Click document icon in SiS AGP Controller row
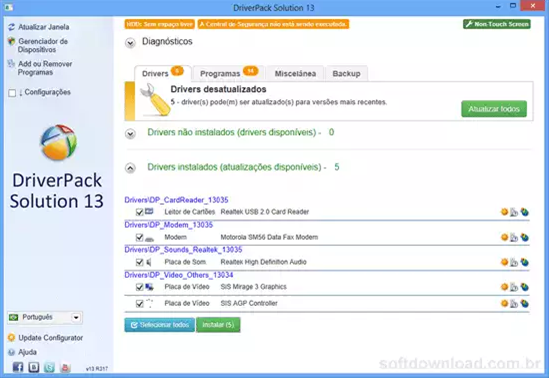This screenshot has height=378, width=549. tap(514, 303)
